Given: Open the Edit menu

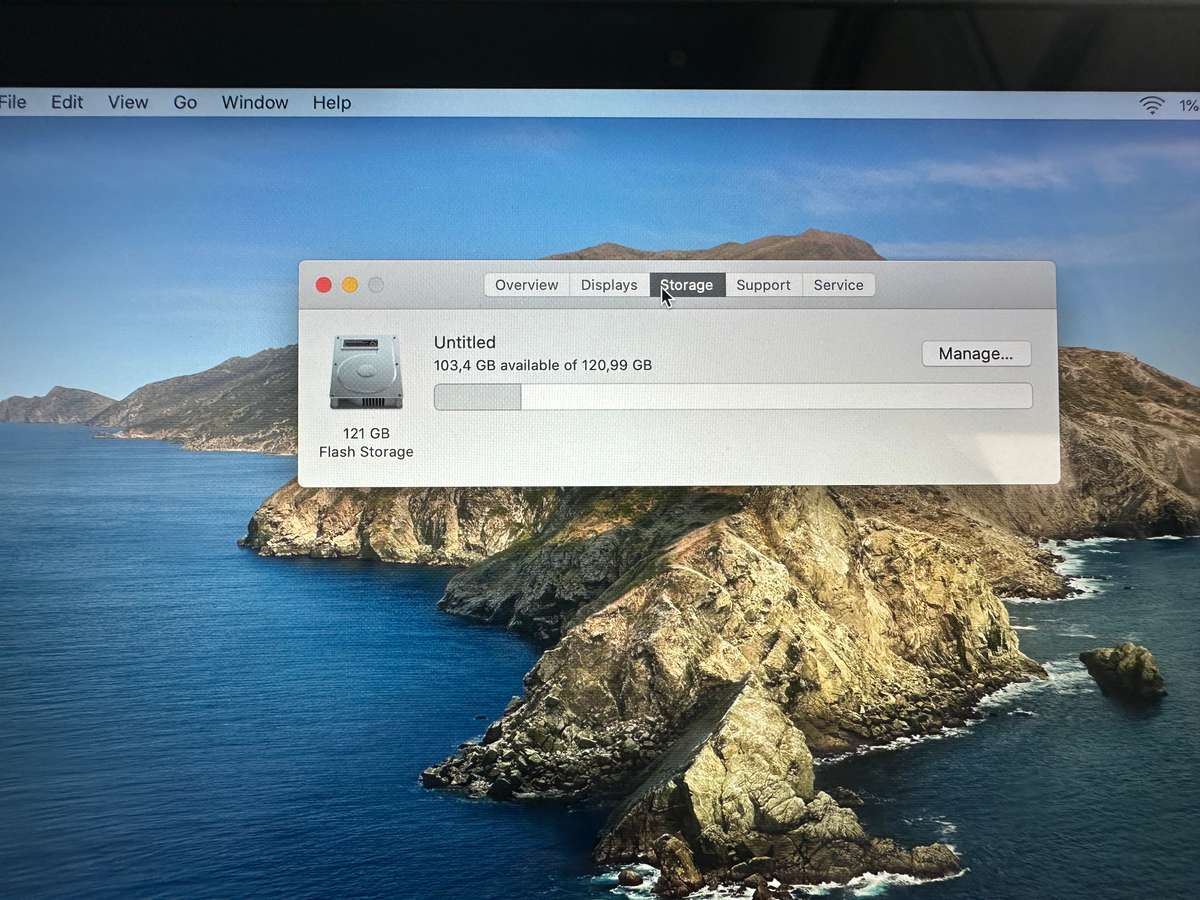Looking at the screenshot, I should pos(66,102).
